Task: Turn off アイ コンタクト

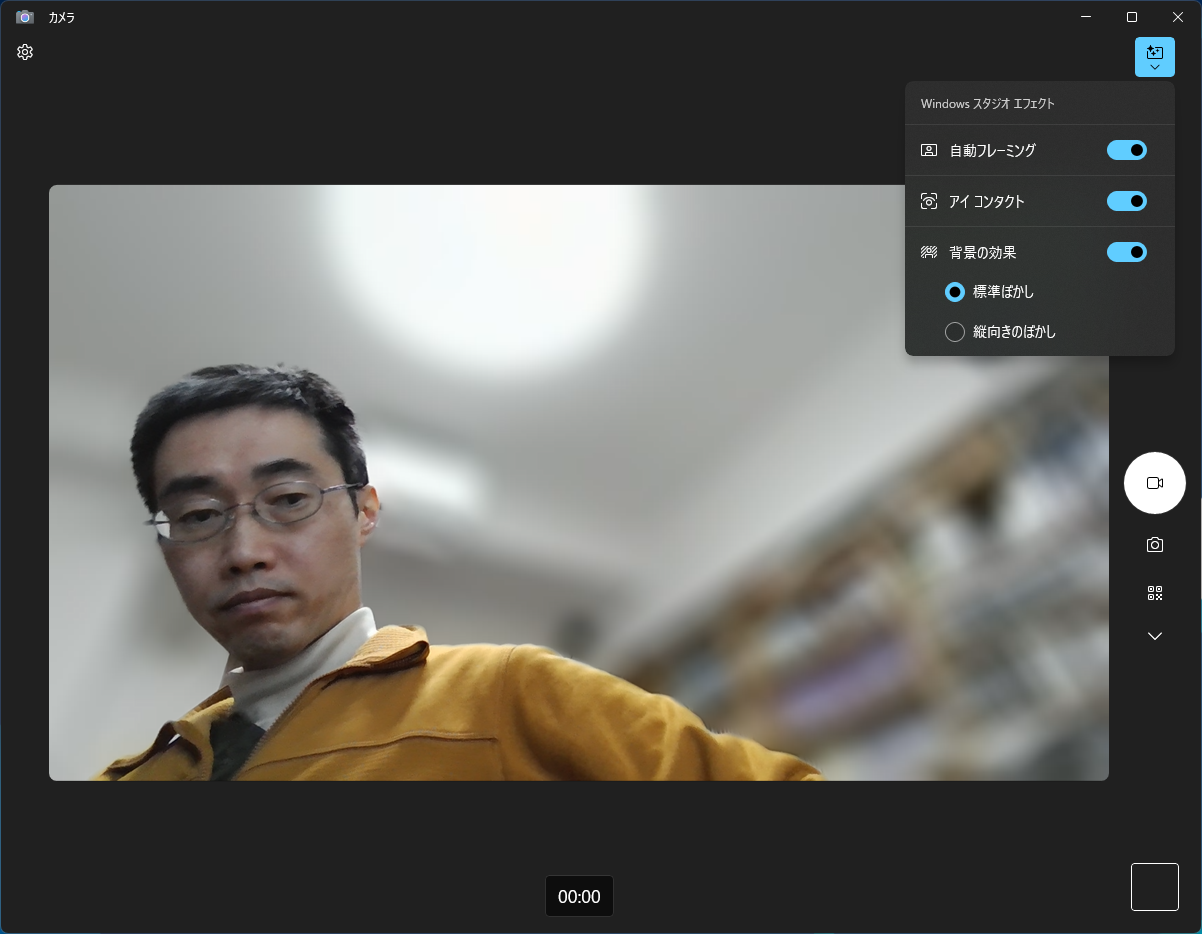Action: (x=1126, y=201)
